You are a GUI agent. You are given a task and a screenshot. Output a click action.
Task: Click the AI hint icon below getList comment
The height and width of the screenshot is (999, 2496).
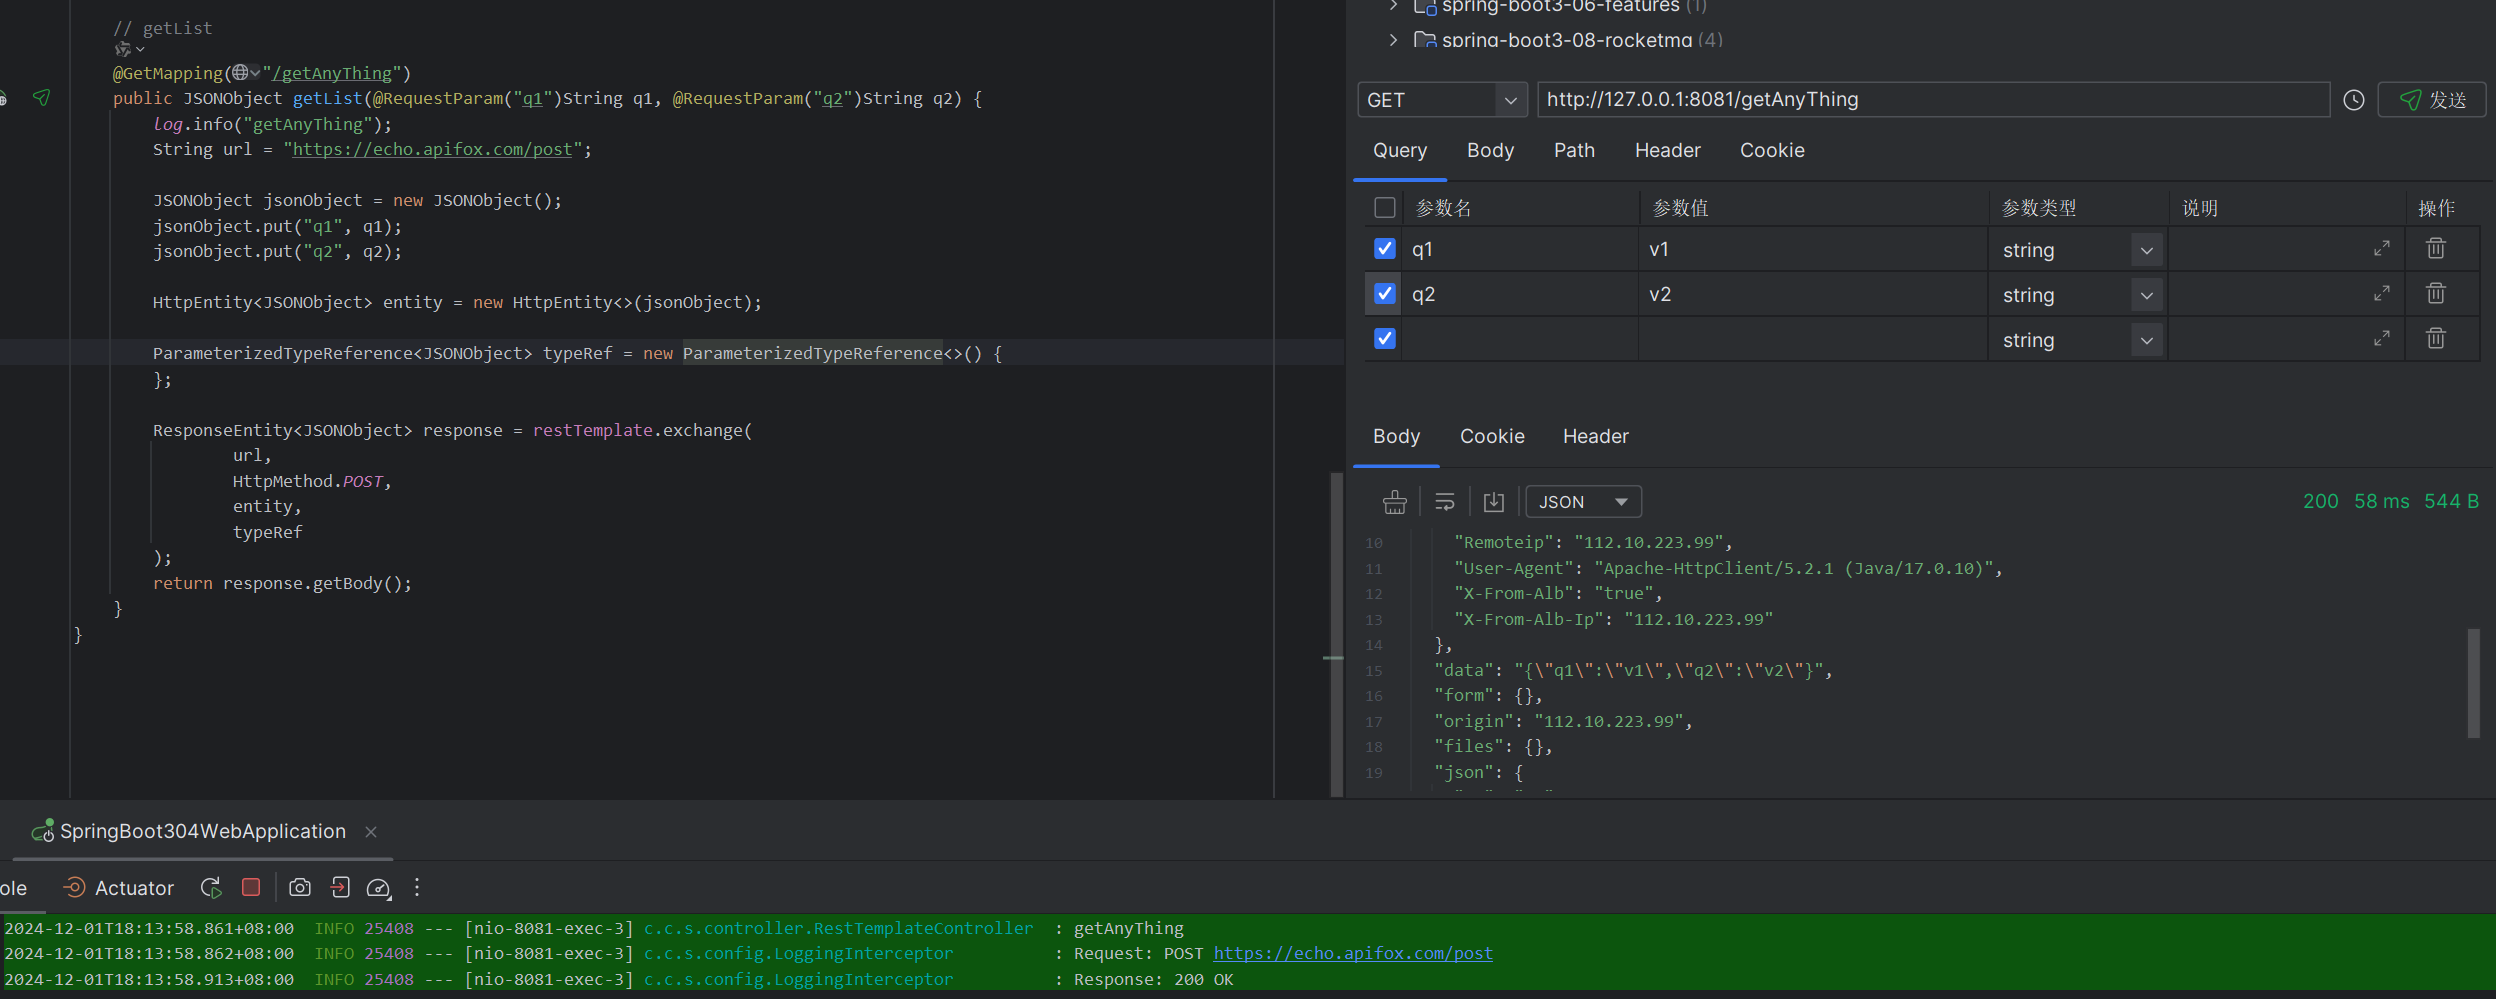123,49
